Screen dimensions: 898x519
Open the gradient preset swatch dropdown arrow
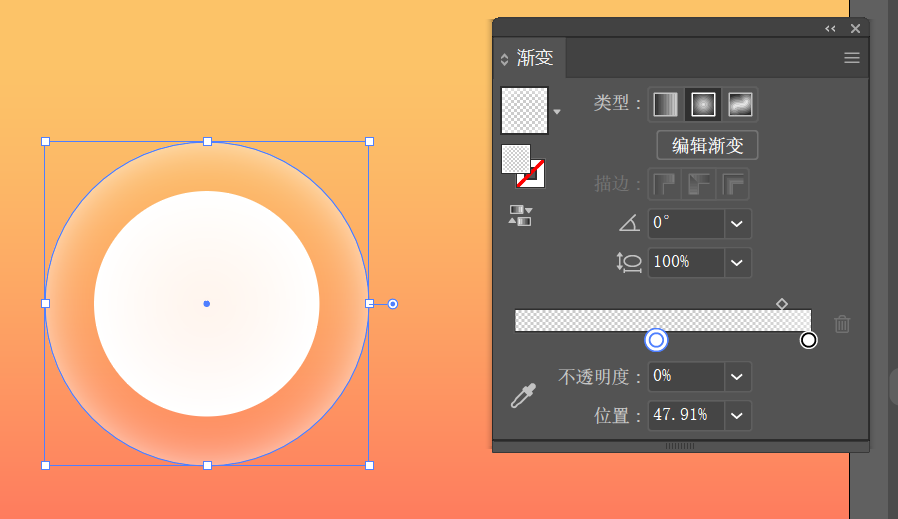tap(557, 112)
